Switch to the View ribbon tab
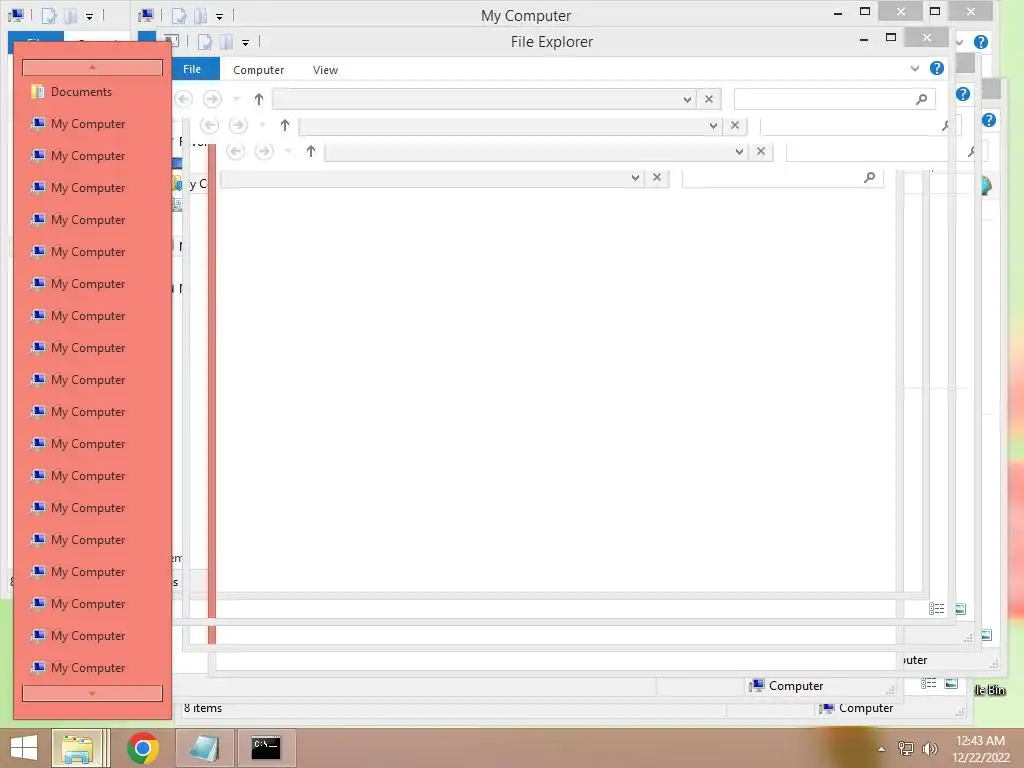Viewport: 1024px width, 768px height. click(325, 70)
